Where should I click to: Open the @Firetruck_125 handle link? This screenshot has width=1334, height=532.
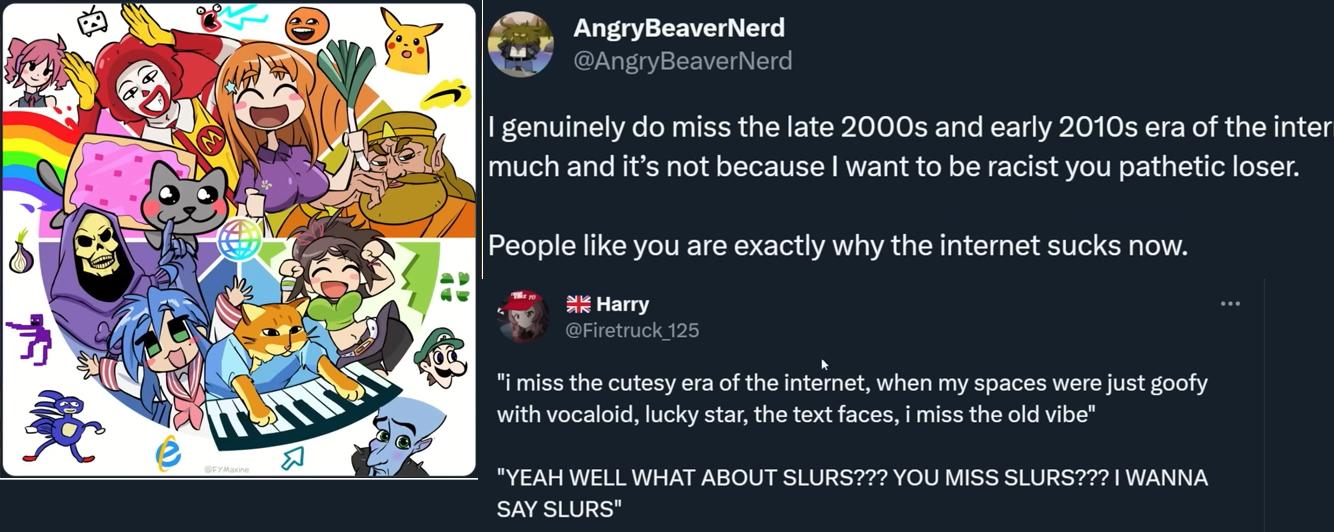pyautogui.click(x=632, y=330)
